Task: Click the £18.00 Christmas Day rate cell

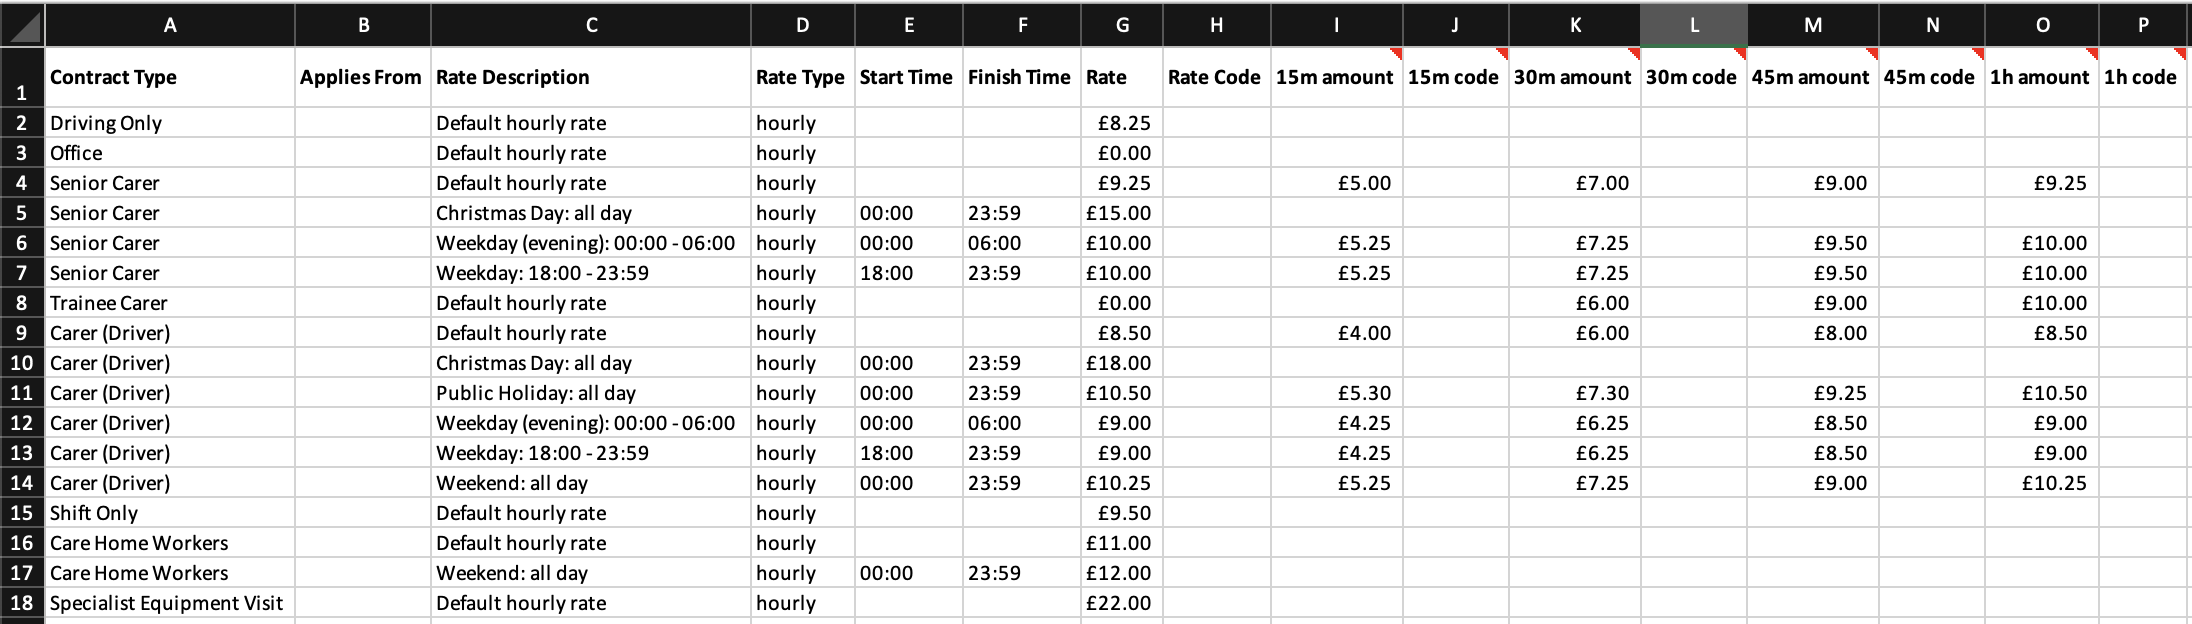Action: point(1121,363)
